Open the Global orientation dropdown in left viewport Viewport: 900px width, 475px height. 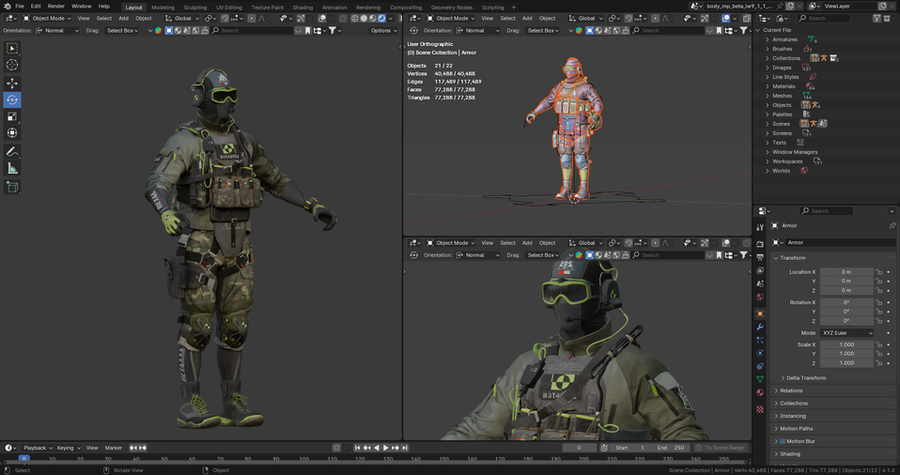click(x=183, y=18)
